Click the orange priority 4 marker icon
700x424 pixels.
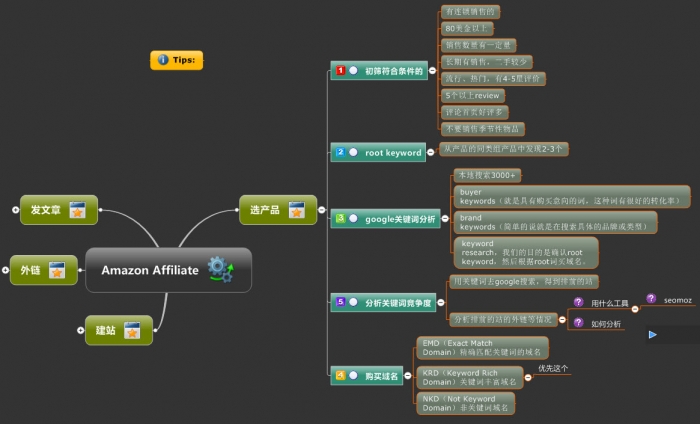point(341,375)
